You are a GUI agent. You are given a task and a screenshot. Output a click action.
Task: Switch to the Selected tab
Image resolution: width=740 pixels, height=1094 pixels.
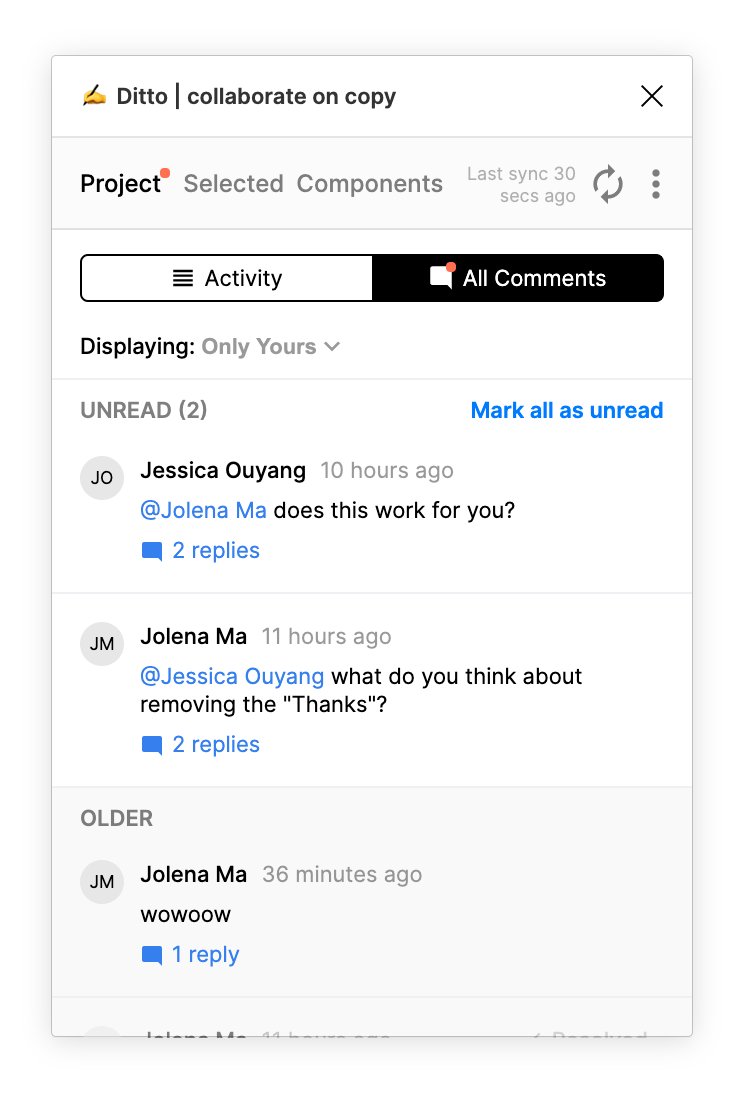pos(233,184)
